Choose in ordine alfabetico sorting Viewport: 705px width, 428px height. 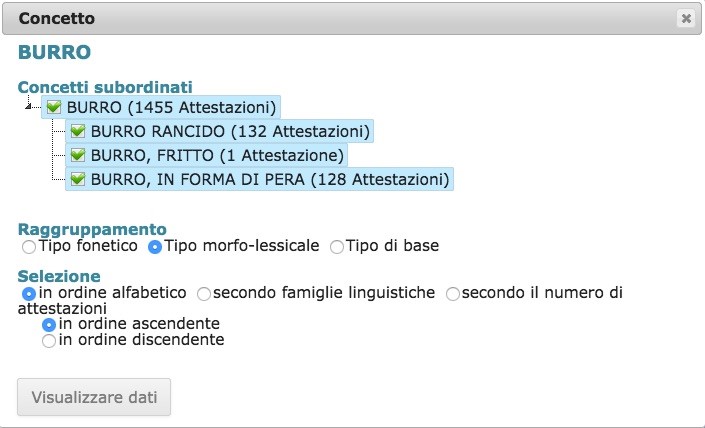(x=29, y=294)
